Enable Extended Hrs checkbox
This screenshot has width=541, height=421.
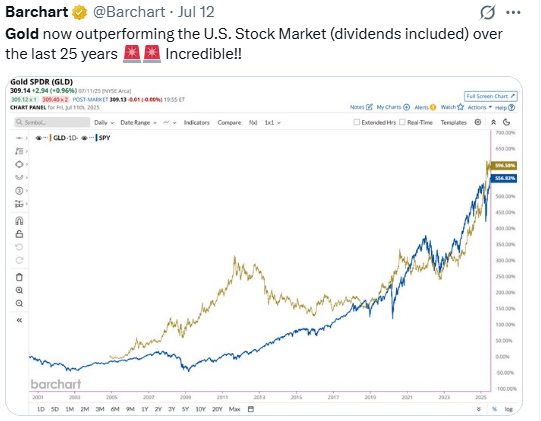point(357,122)
